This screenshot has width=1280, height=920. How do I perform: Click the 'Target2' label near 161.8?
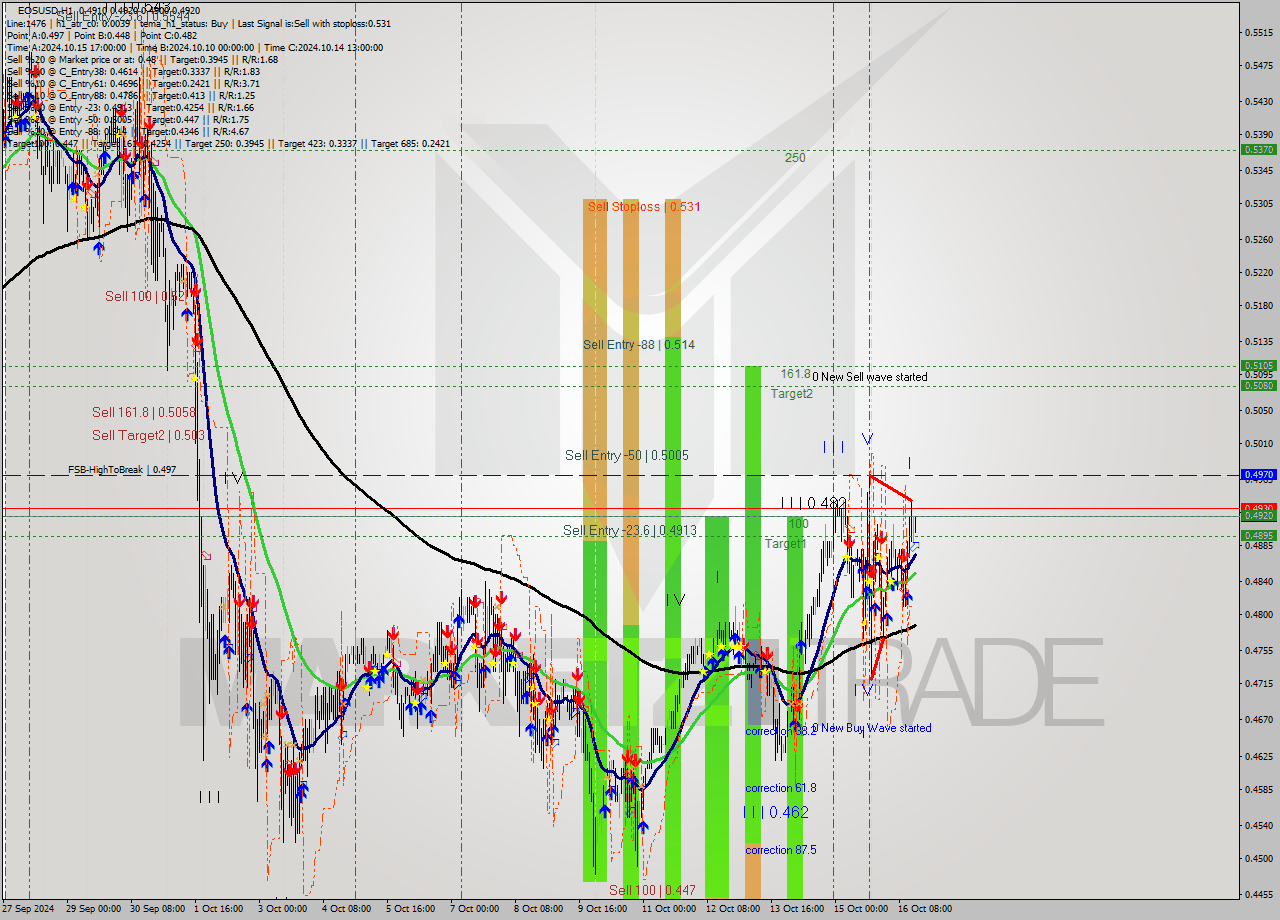coord(791,394)
